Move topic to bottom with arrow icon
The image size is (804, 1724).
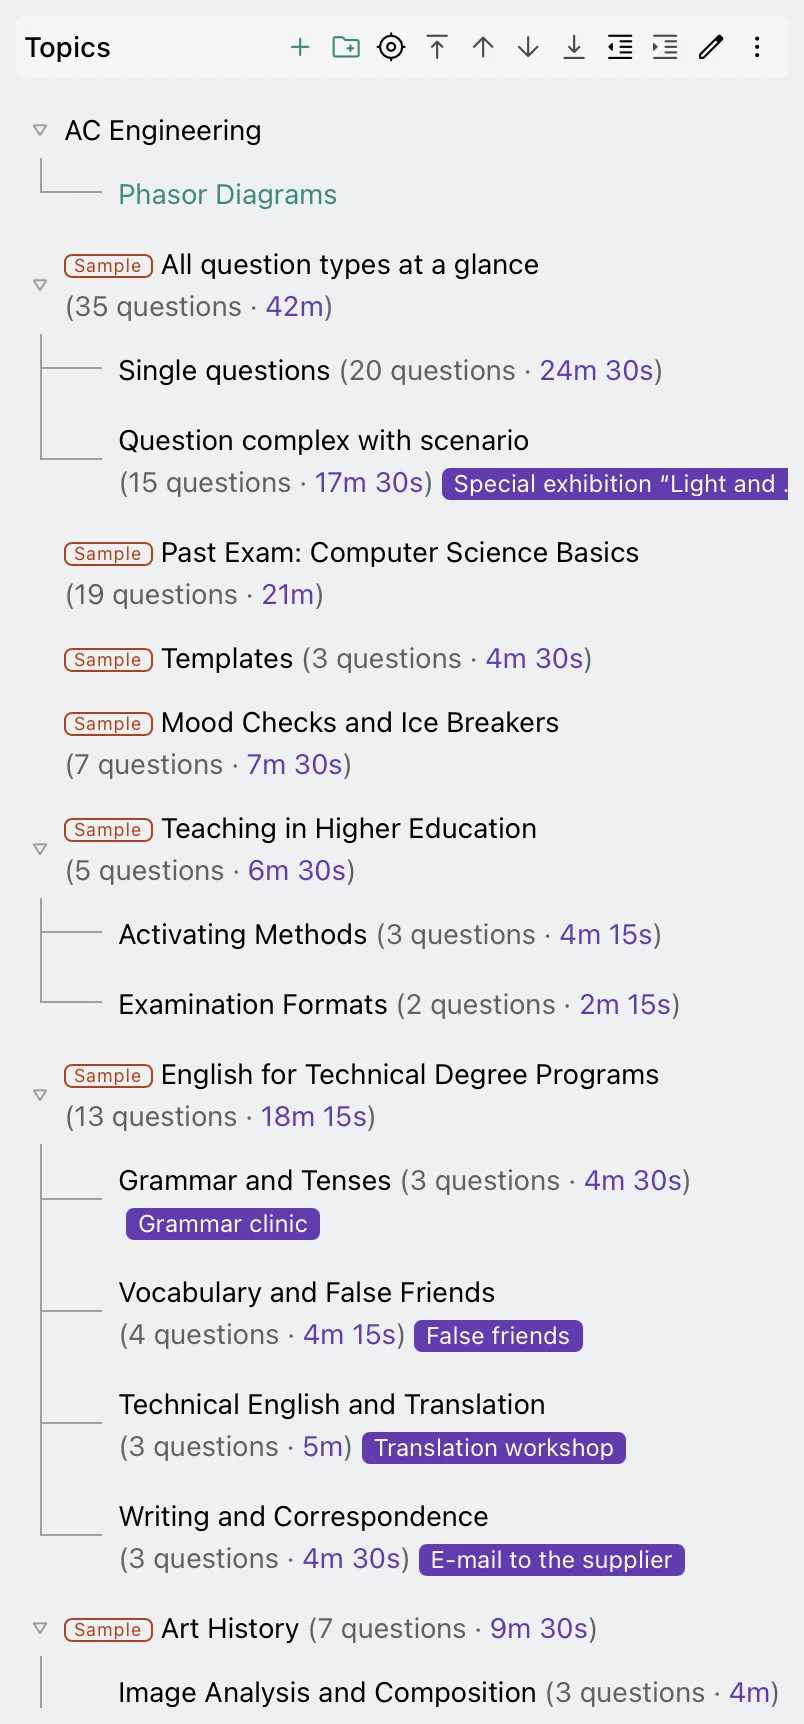574,47
